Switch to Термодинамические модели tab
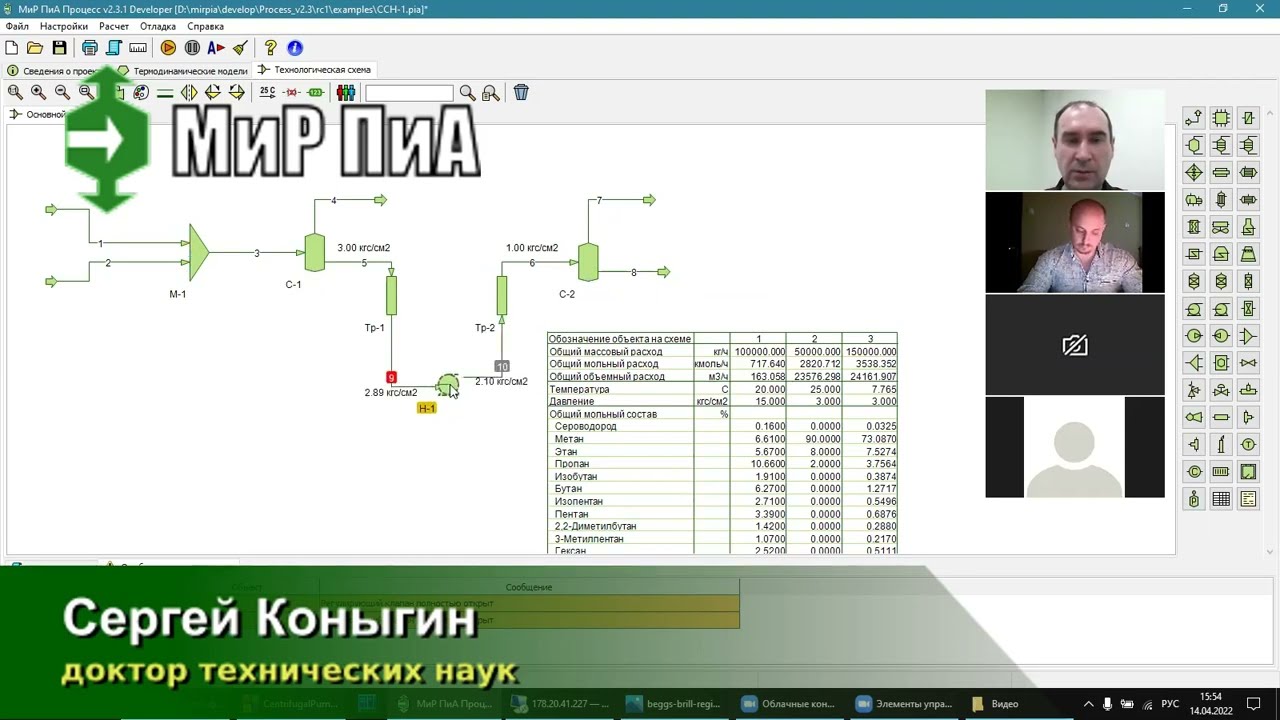The height and width of the screenshot is (720, 1280). pyautogui.click(x=183, y=71)
